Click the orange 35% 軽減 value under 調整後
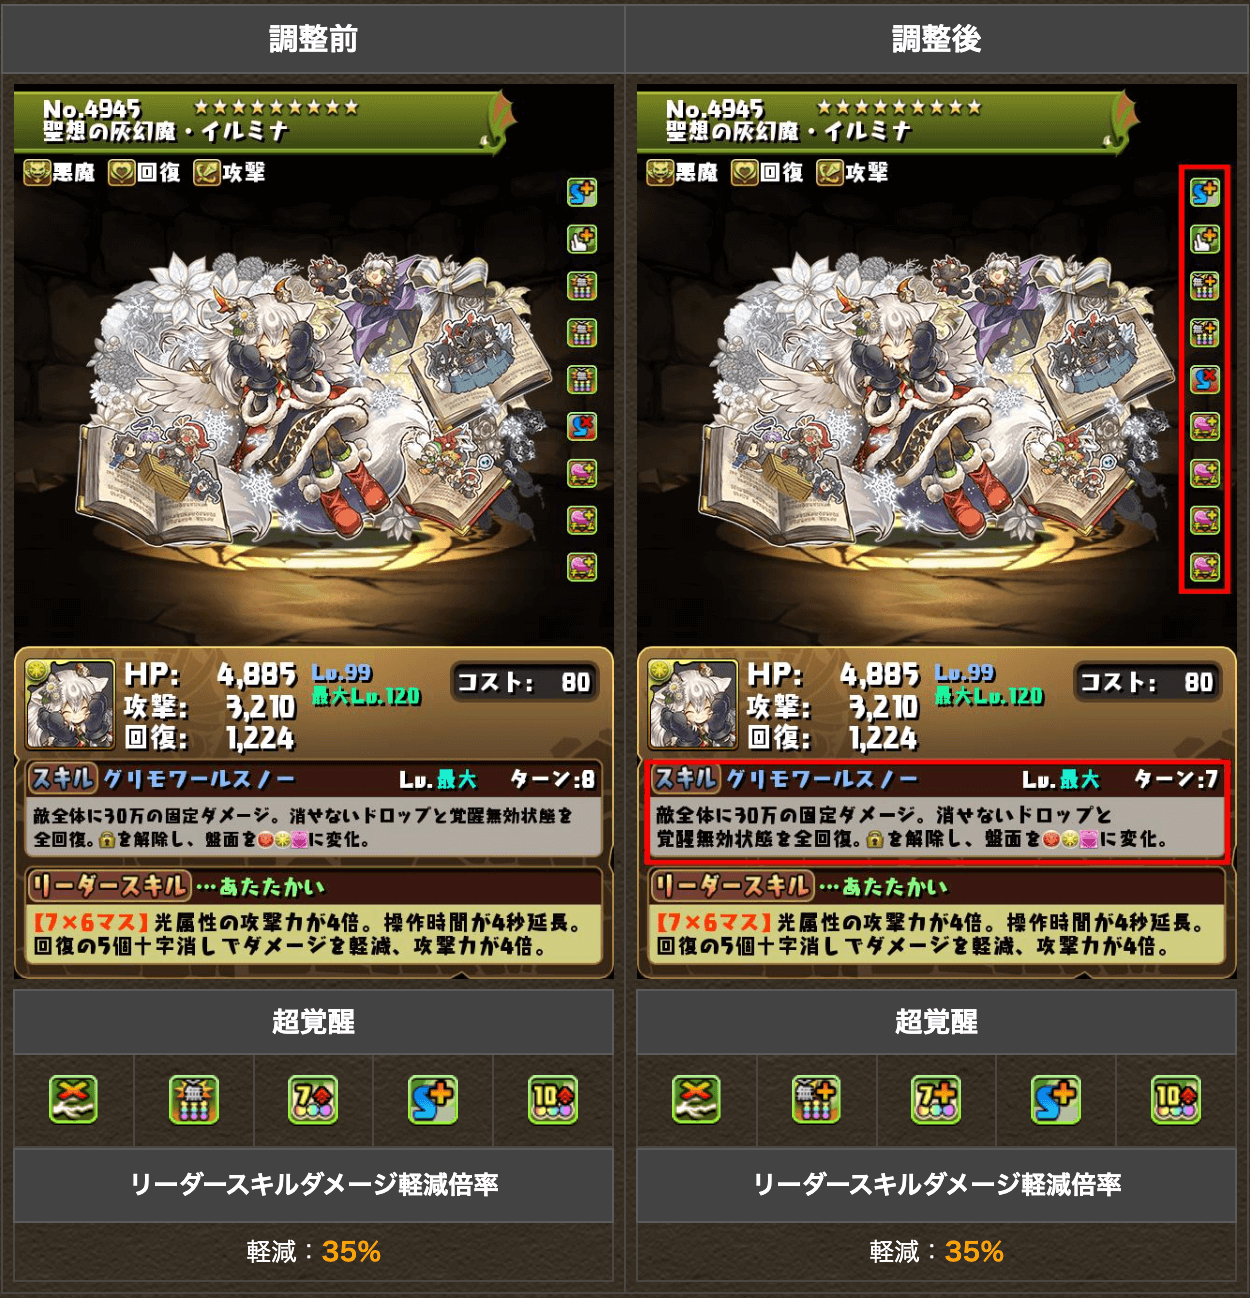The image size is (1250, 1298). 974,1251
